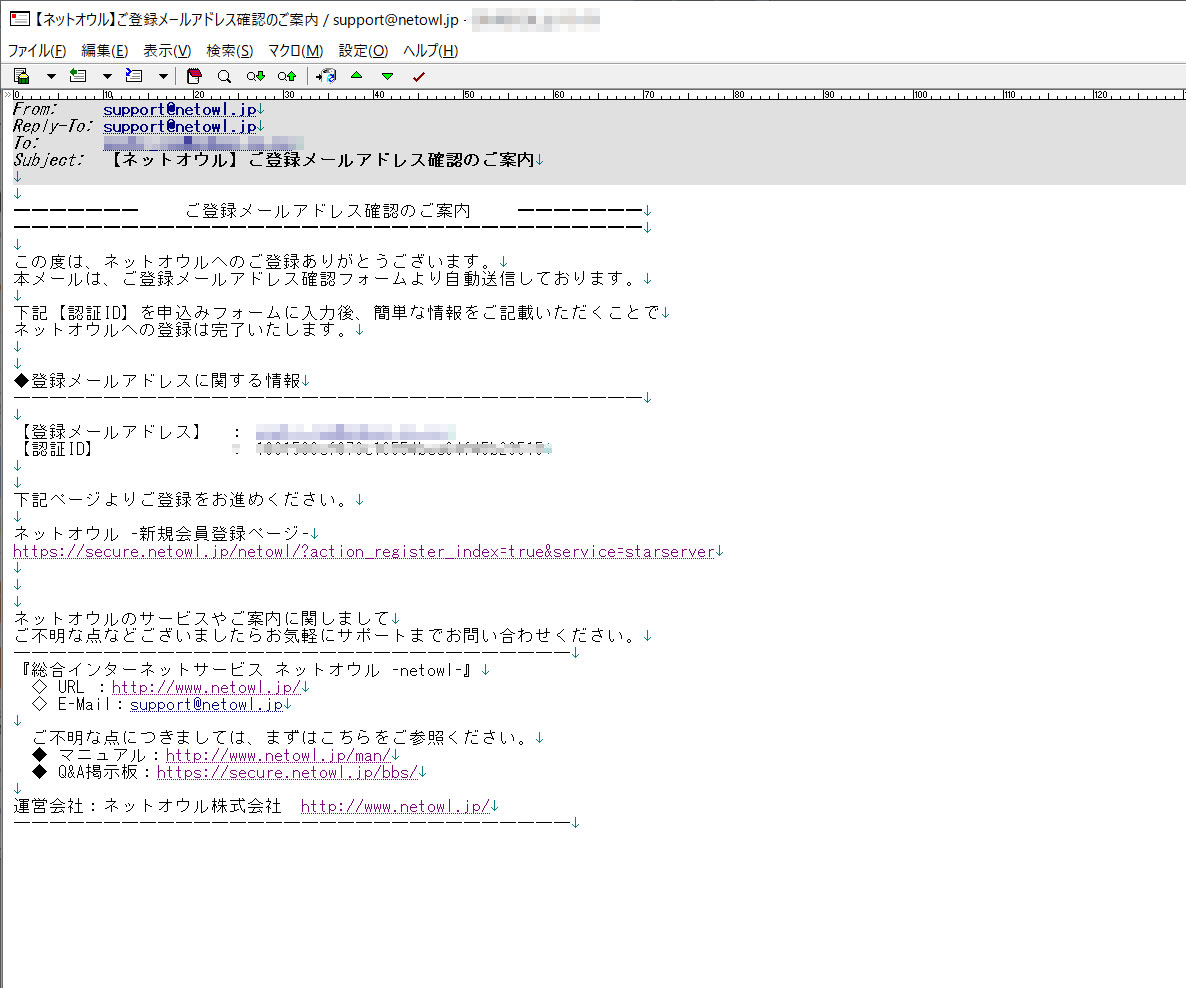Screen dimensions: 1186x988
Task: Click the forward toolbar icon with blue arrow
Action: point(134,76)
